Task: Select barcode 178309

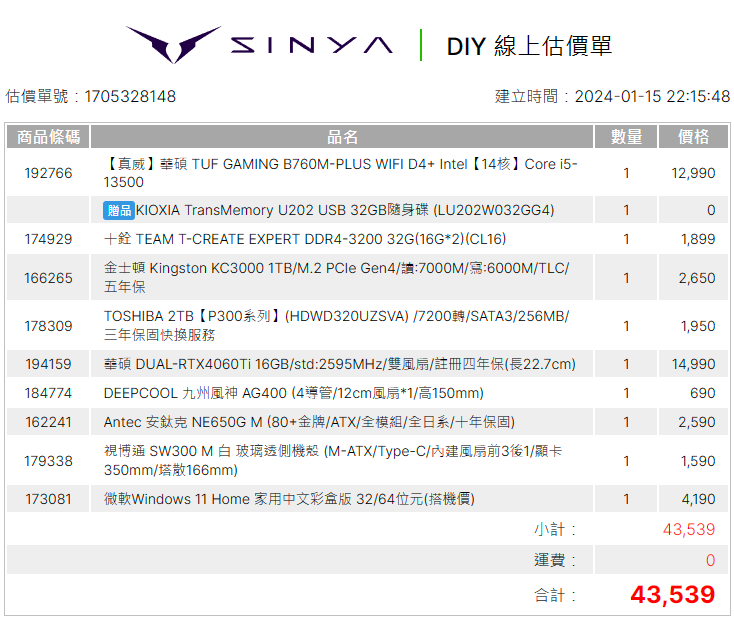Action: tap(48, 326)
